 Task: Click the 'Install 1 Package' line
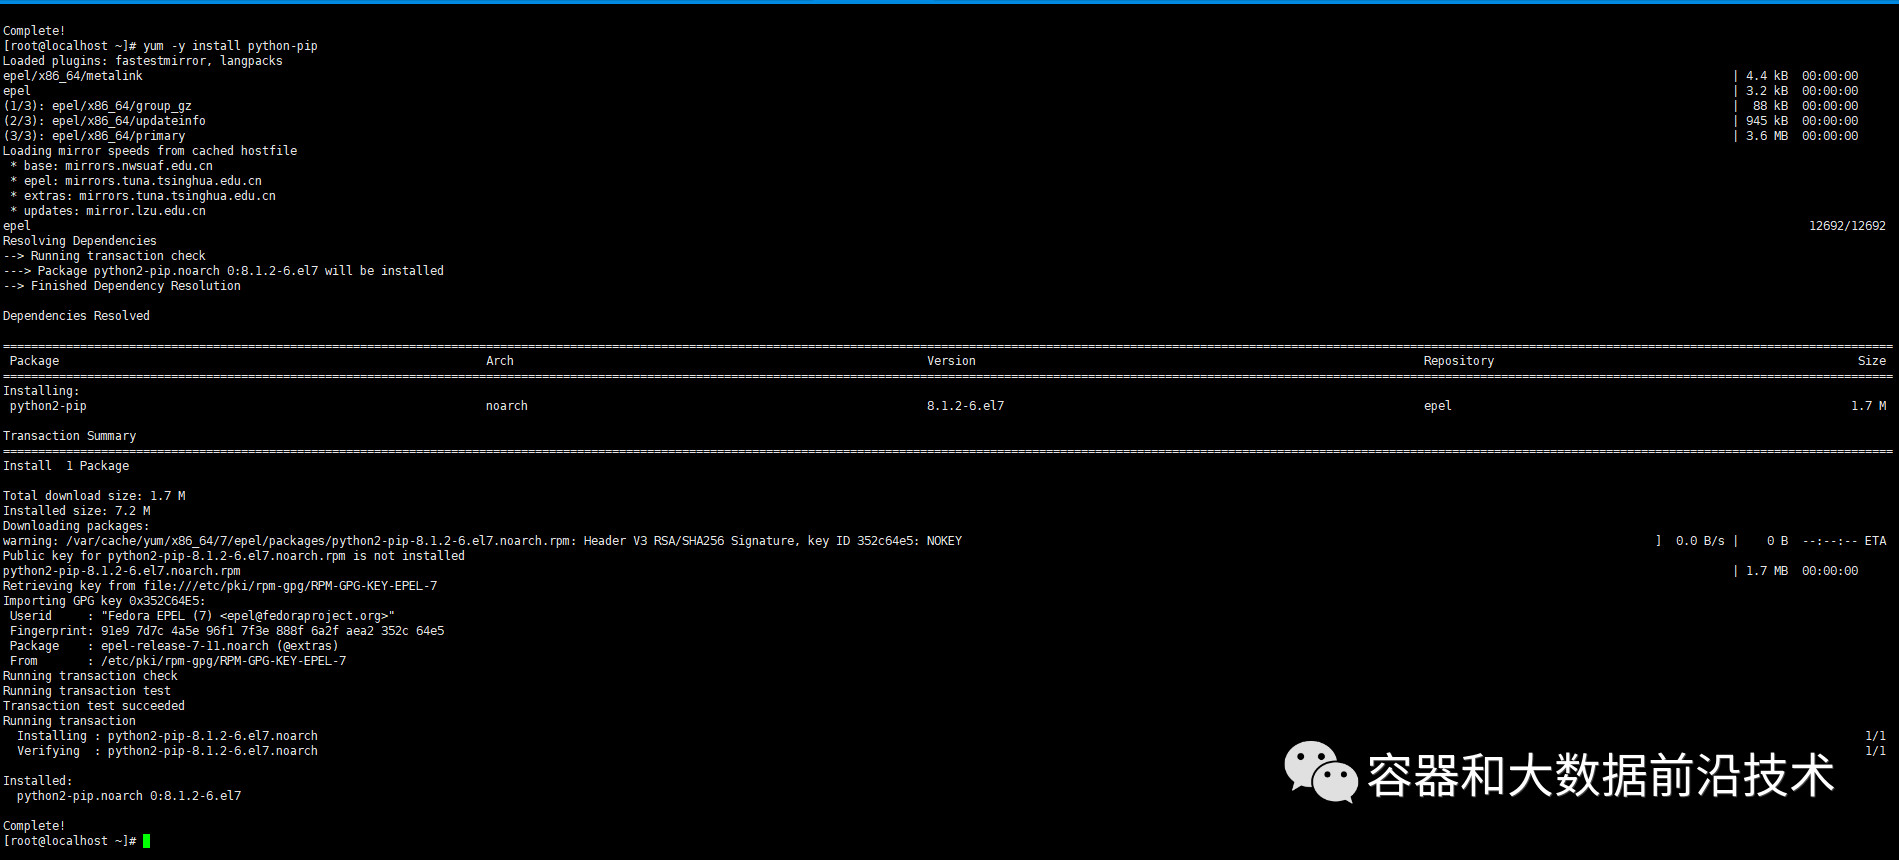point(66,466)
